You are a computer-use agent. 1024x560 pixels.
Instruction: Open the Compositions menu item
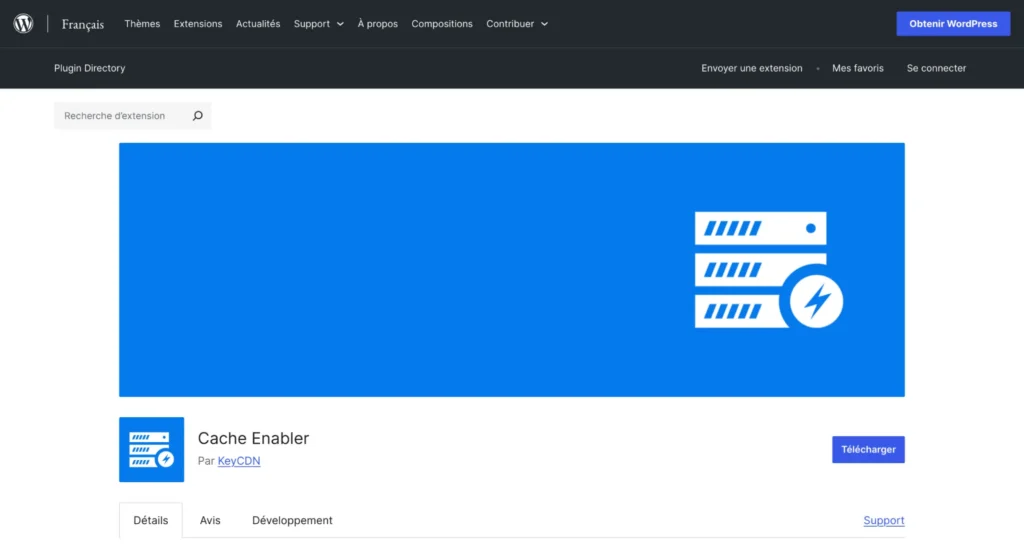coord(442,23)
